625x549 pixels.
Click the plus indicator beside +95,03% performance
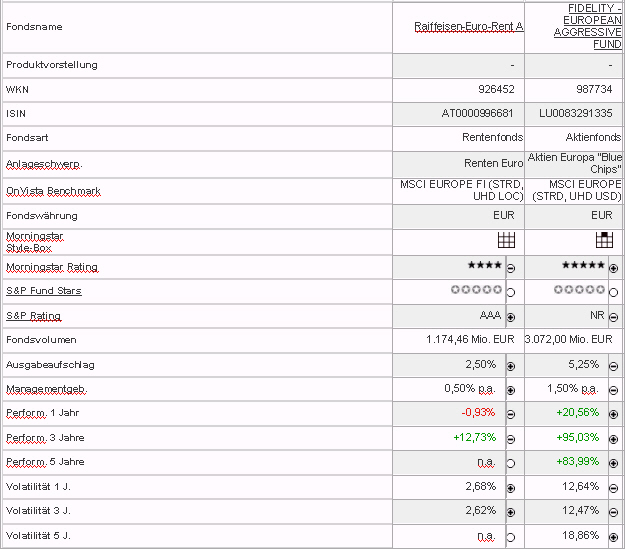pos(613,439)
